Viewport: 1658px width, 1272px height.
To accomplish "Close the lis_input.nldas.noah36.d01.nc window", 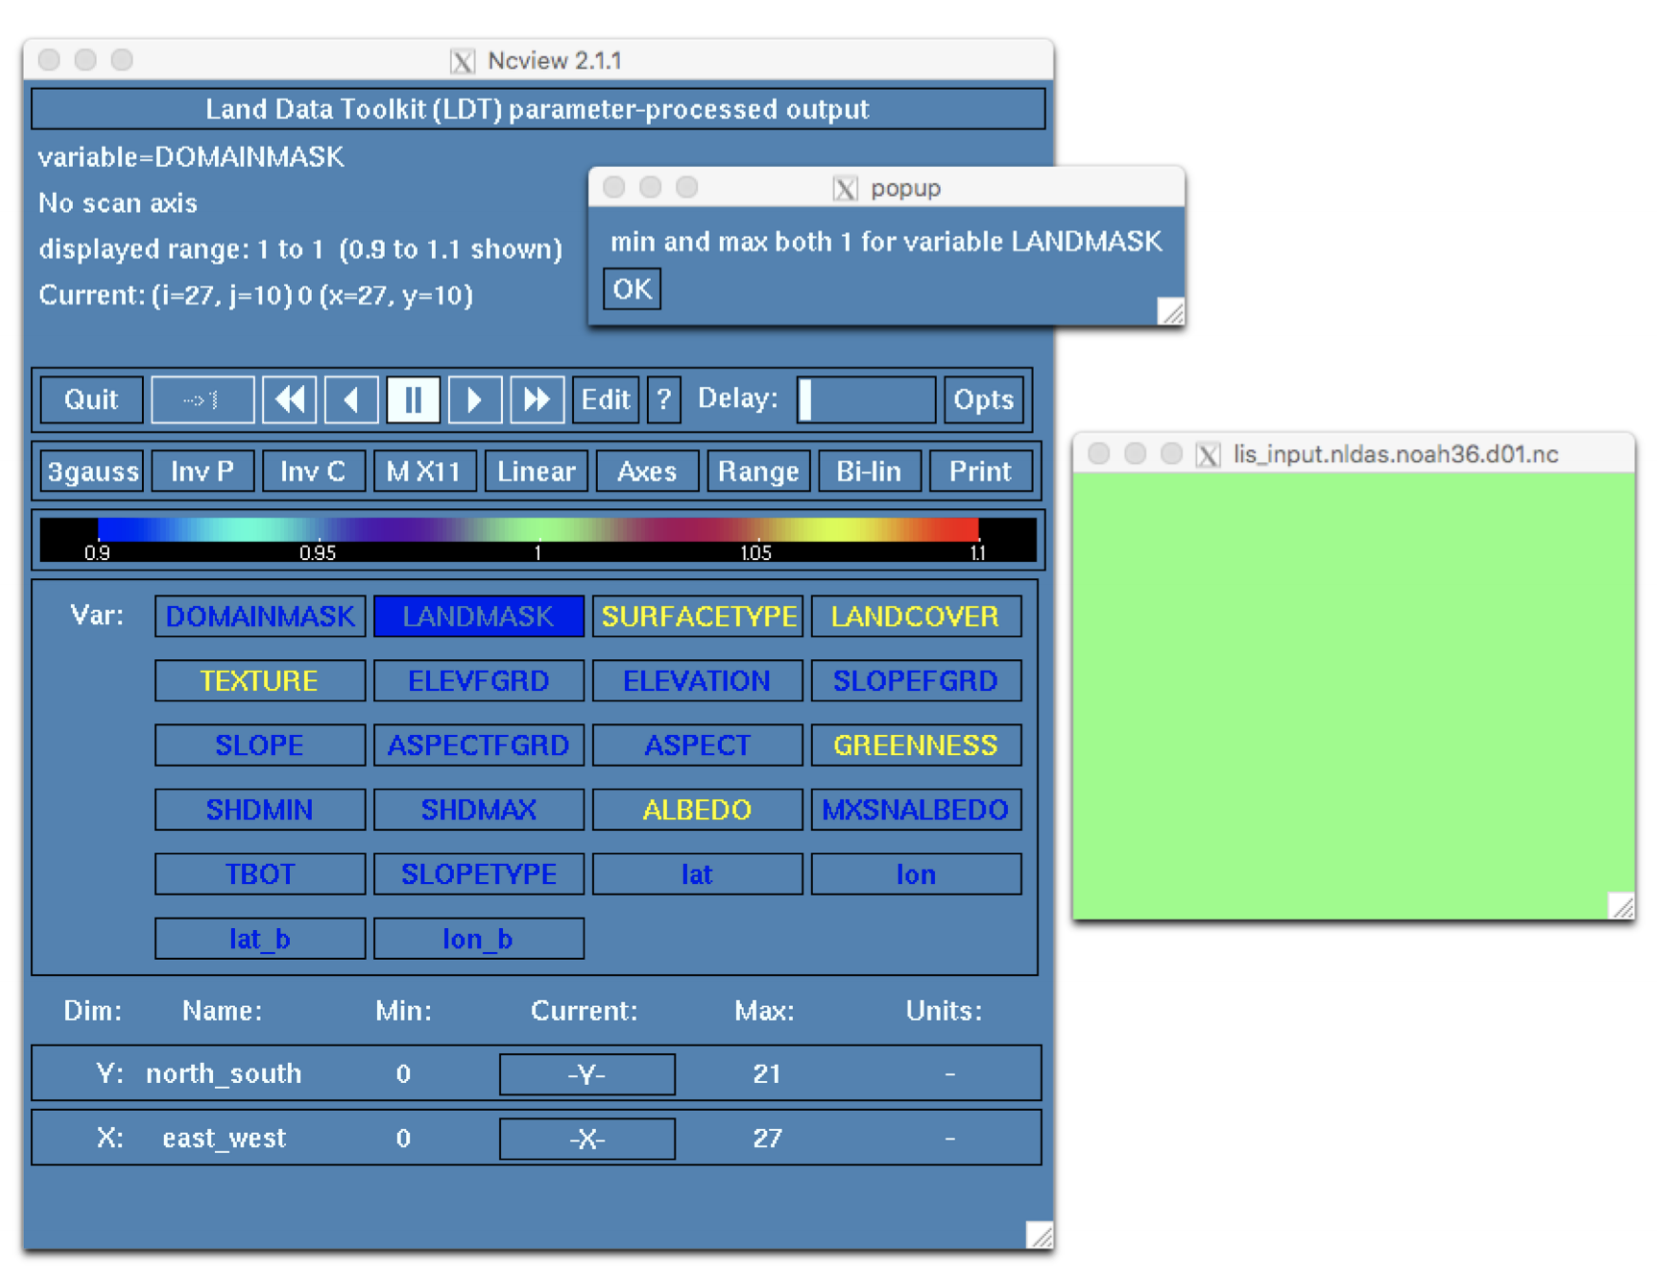I will 1098,454.
